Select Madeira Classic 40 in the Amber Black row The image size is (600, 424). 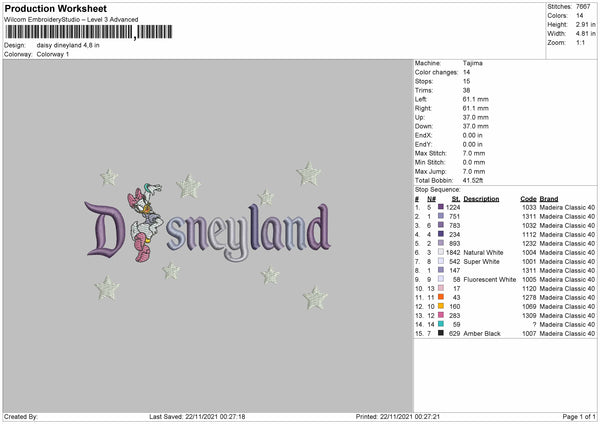[567, 333]
